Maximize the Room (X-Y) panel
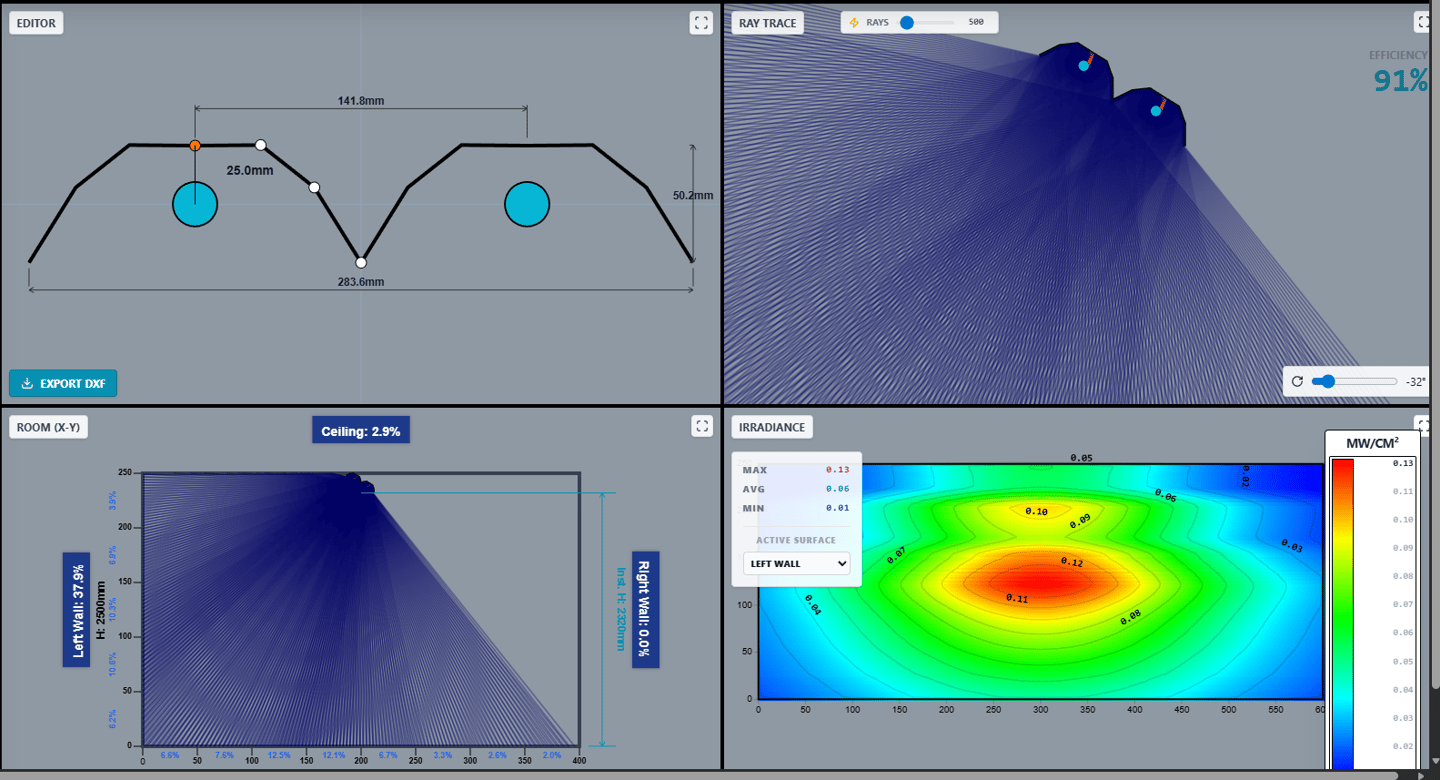 [x=701, y=426]
